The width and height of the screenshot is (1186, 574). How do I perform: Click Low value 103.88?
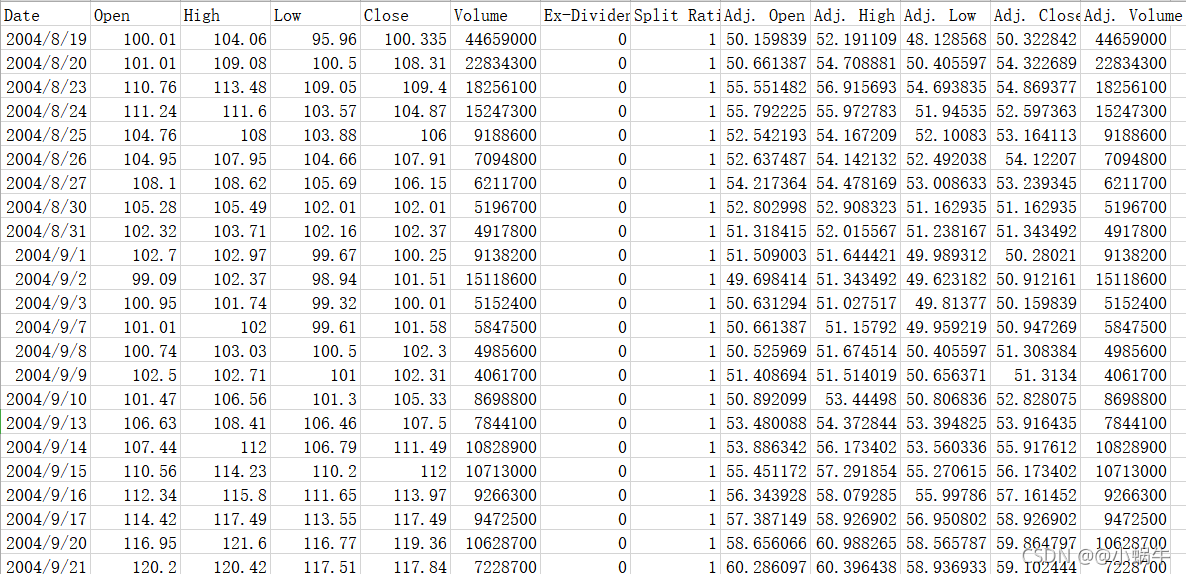[x=315, y=135]
